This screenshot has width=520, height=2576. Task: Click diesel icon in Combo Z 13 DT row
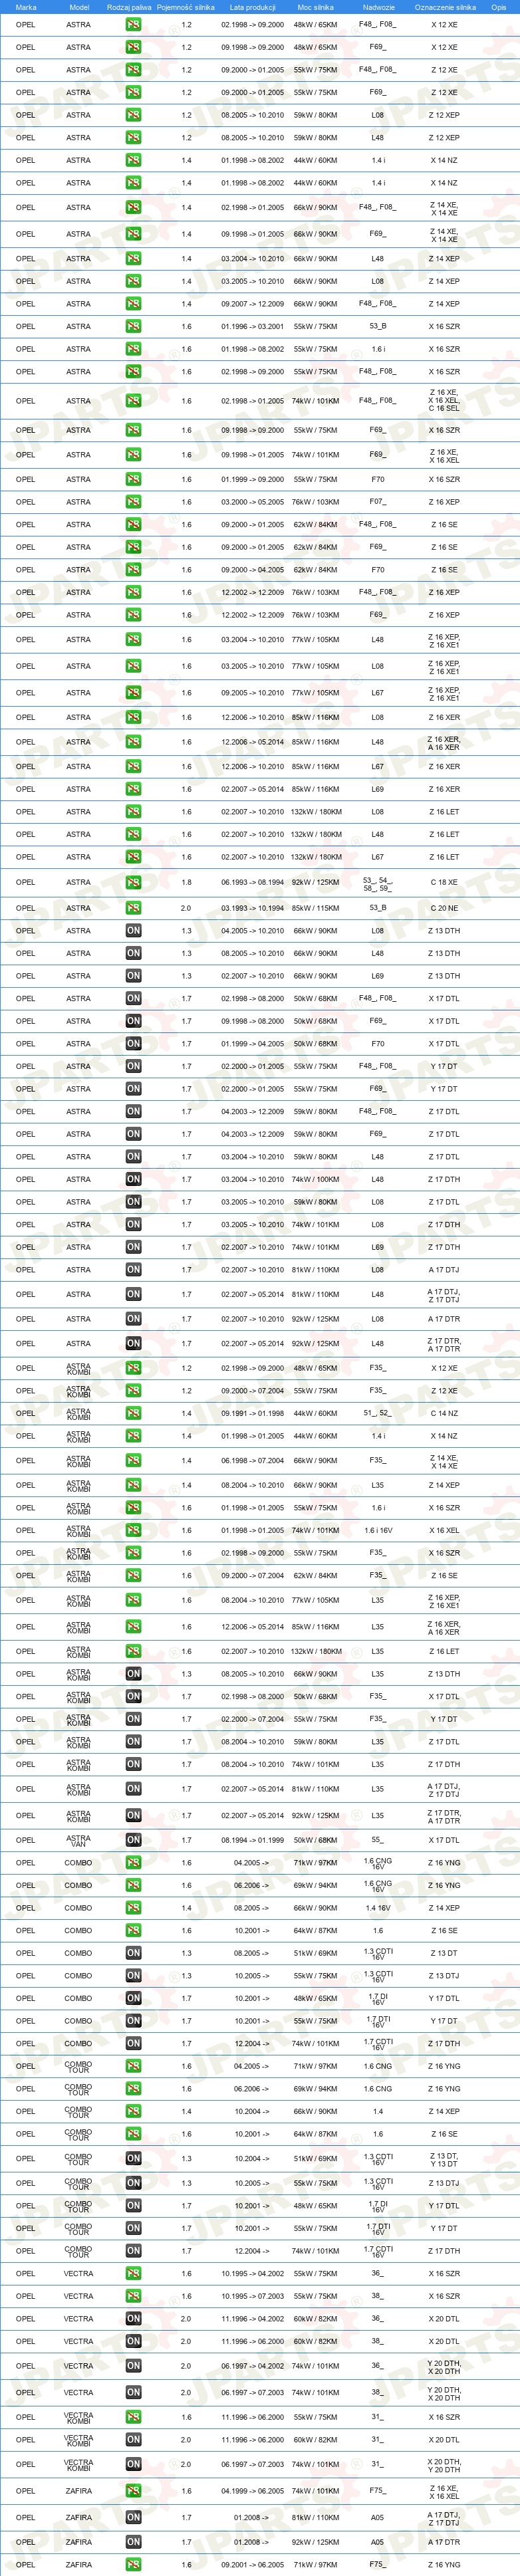click(x=133, y=1953)
